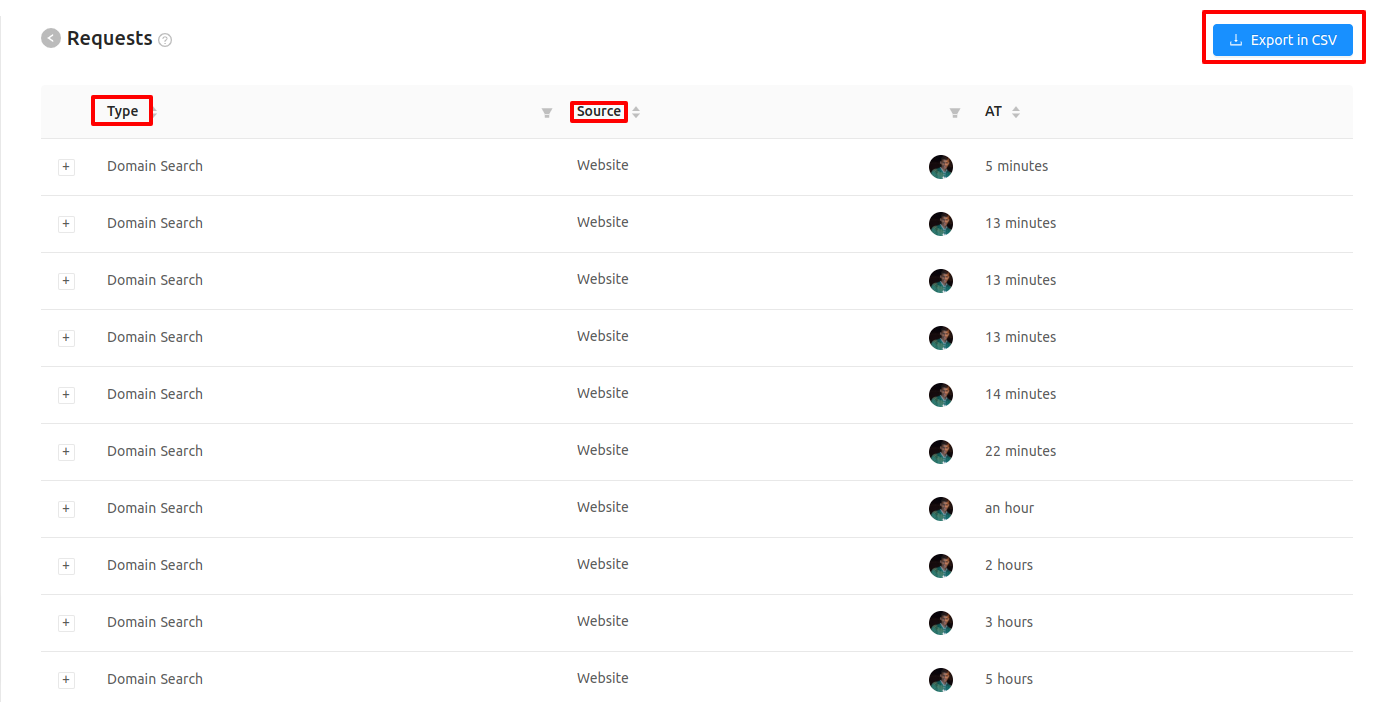This screenshot has width=1386, height=702.
Task: Select the '14 minutes' time cell
Action: (1020, 394)
